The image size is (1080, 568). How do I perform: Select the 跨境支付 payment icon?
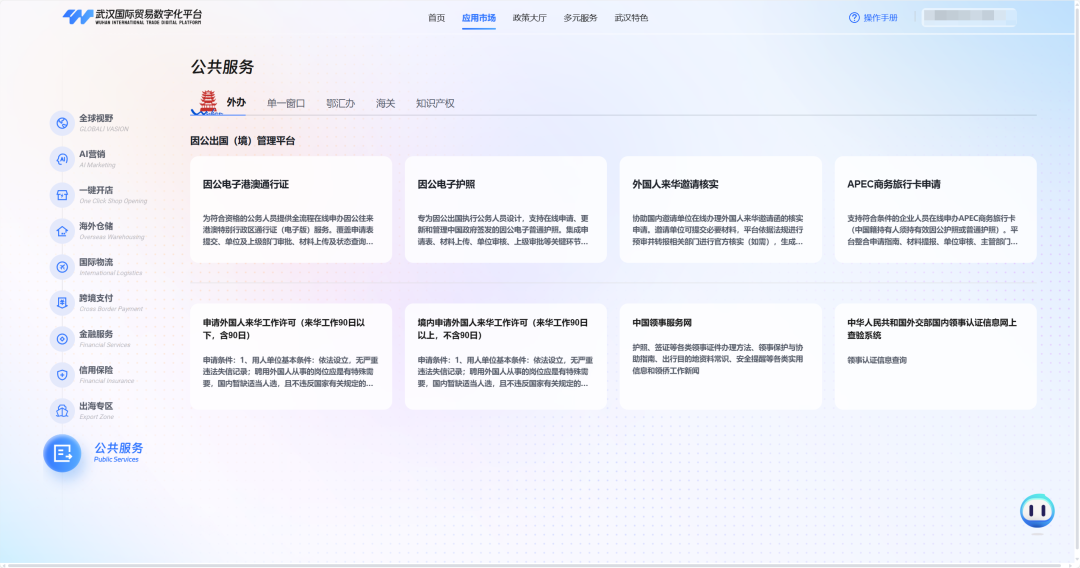[62, 303]
